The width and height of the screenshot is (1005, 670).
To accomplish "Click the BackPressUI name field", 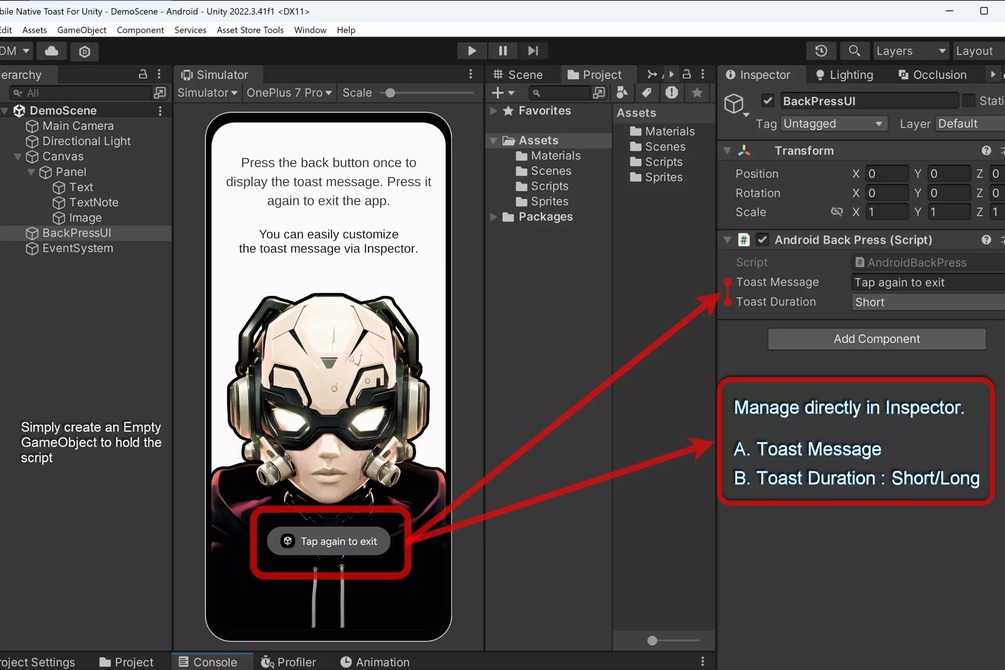I will coord(868,101).
